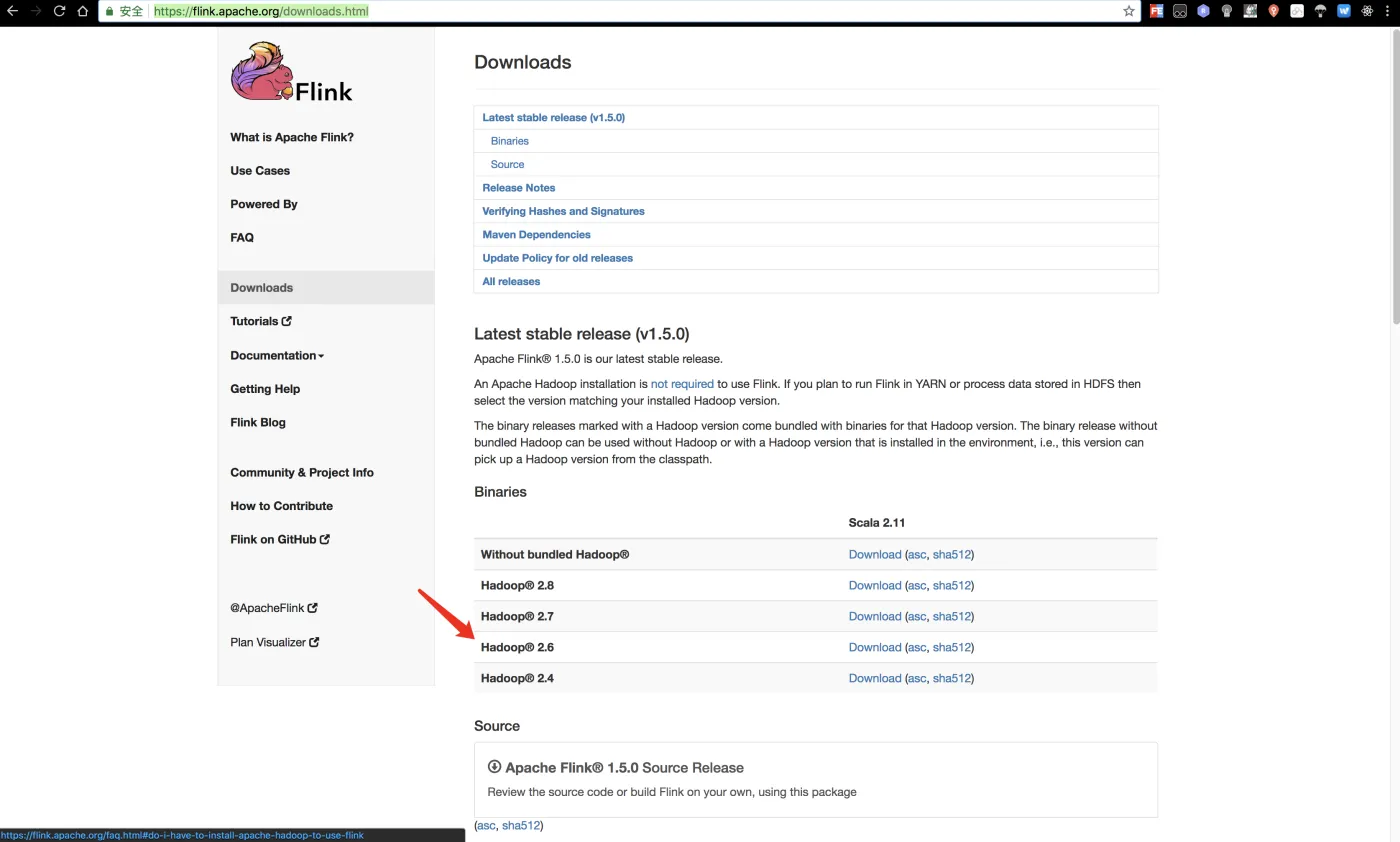
Task: Visit the @ApacheFlink Twitter link
Action: (x=274, y=607)
